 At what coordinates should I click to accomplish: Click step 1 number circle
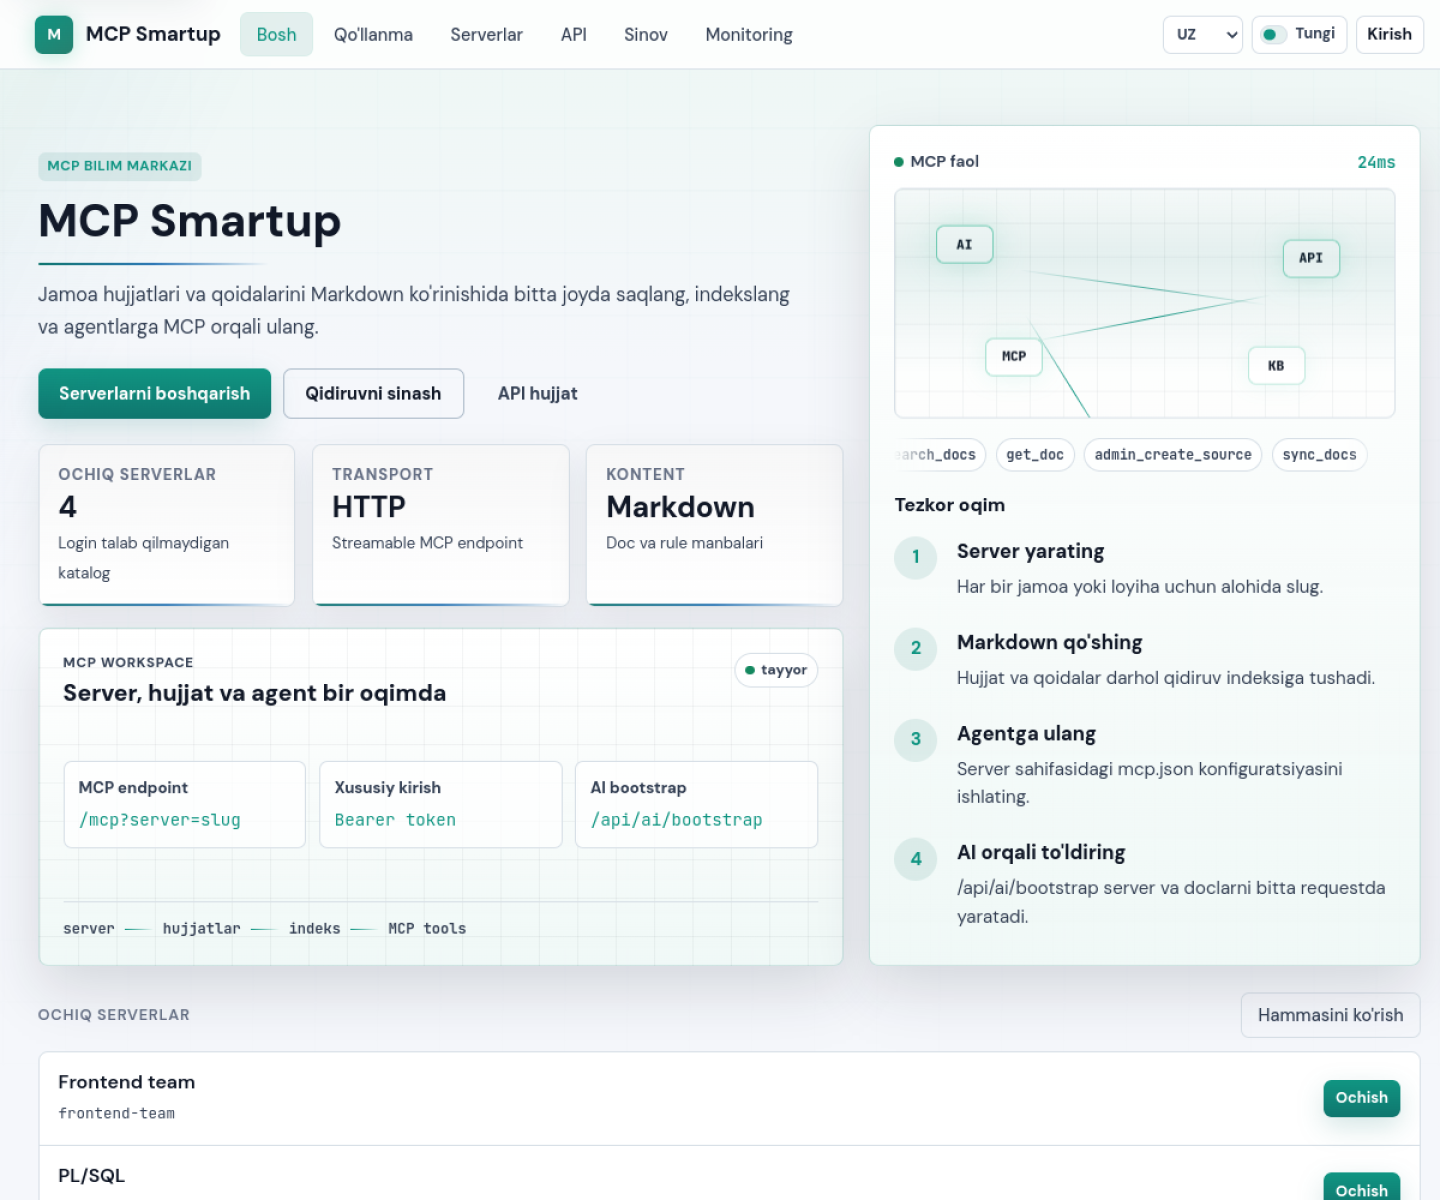(915, 557)
